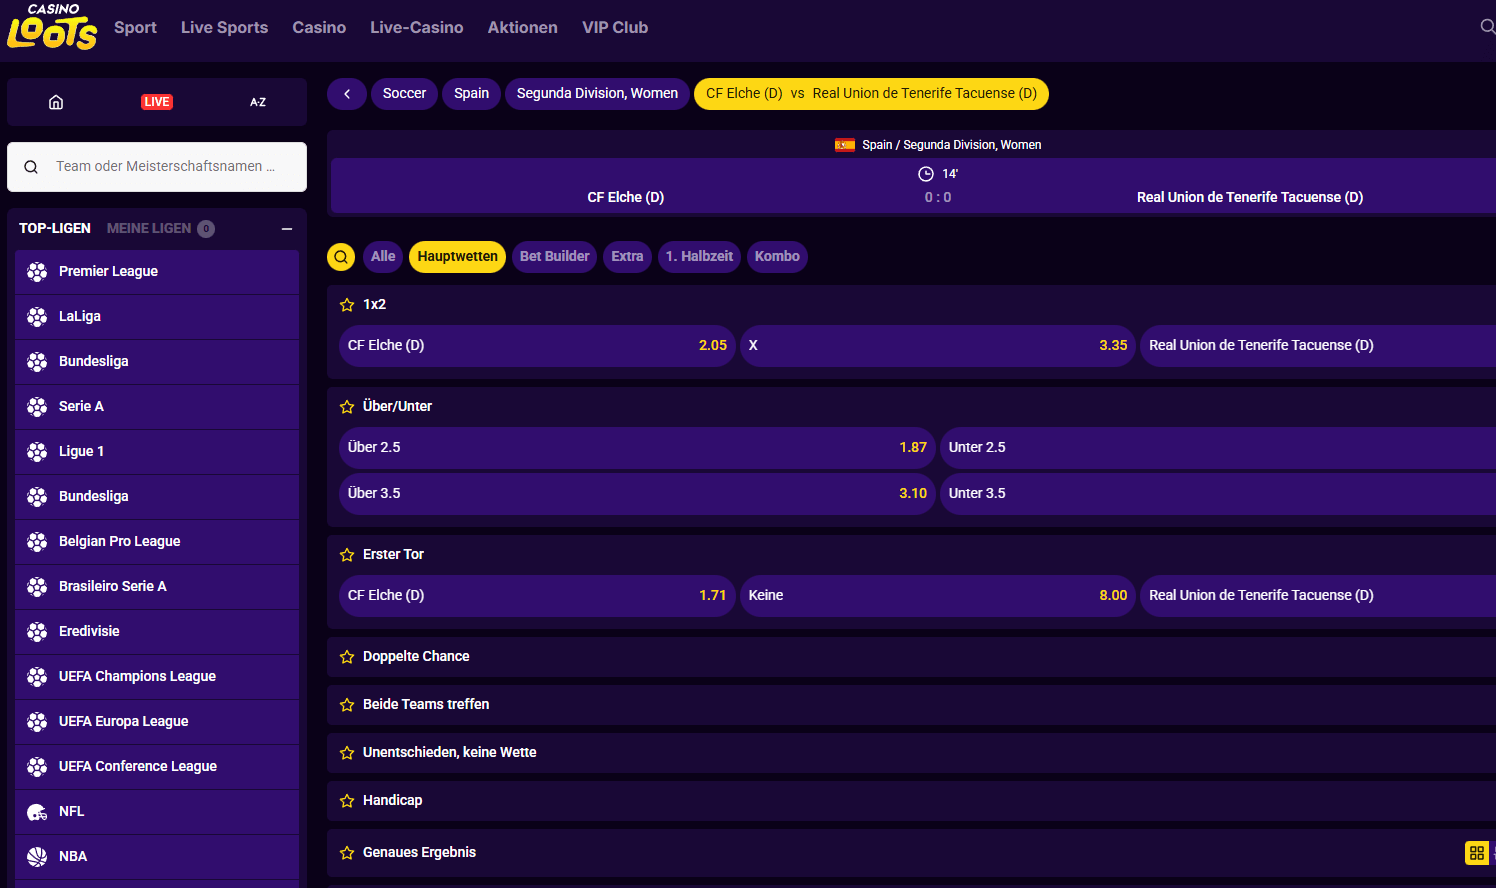
Task: Click the home icon in the sidebar
Action: 56,101
